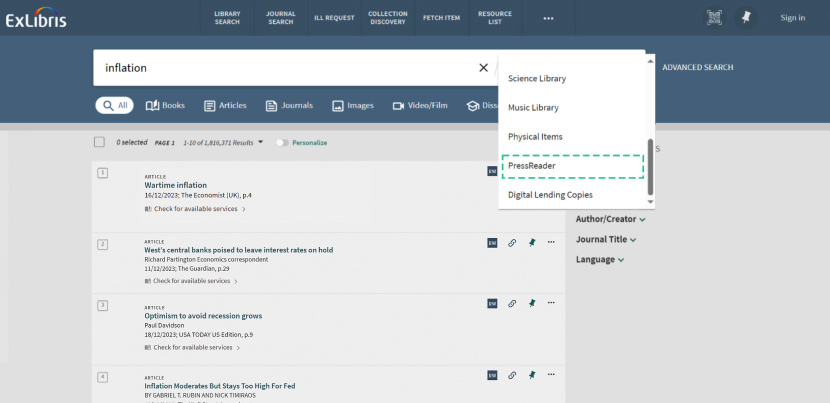Click the QR code icon in header
This screenshot has height=403, width=830.
(714, 17)
